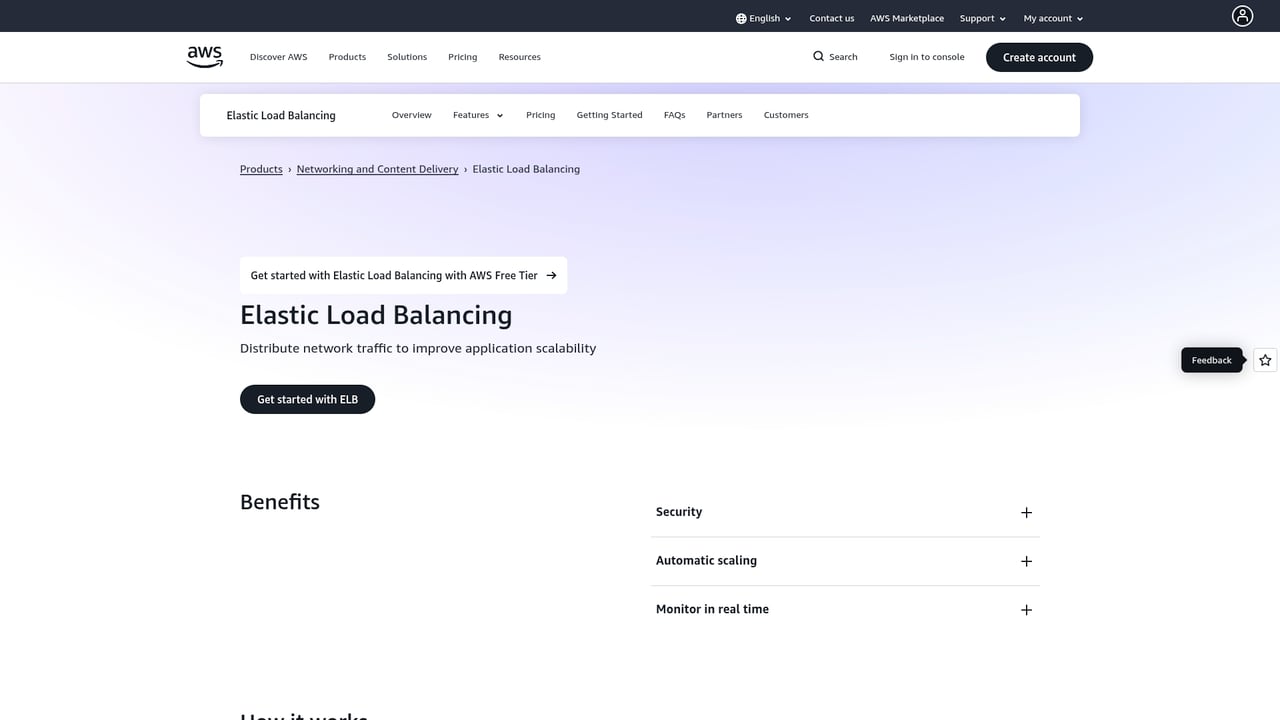This screenshot has width=1280, height=720.
Task: Open the Networking and Content Delivery breadcrumb
Action: (377, 169)
